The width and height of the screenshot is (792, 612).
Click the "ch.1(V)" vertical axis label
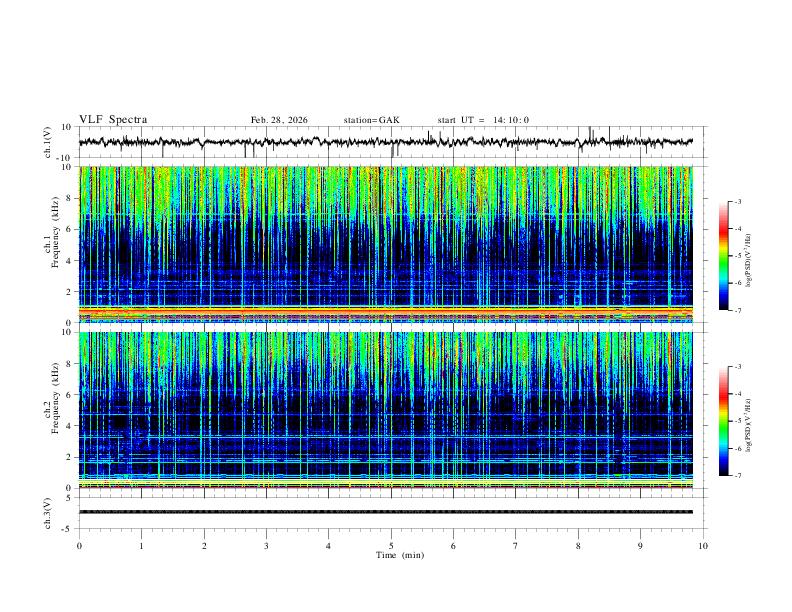click(48, 142)
